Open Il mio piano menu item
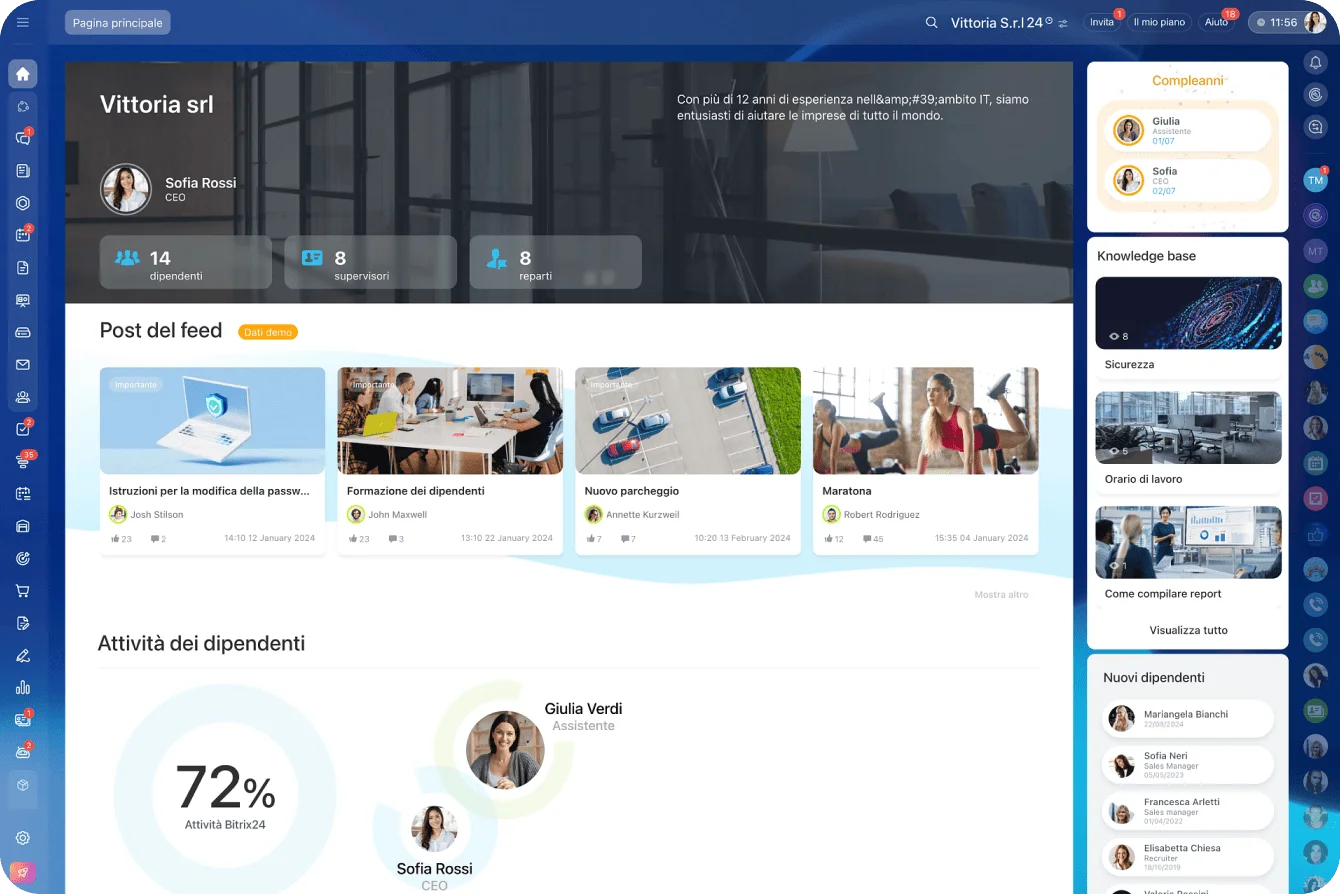1340x894 pixels. (x=1159, y=22)
